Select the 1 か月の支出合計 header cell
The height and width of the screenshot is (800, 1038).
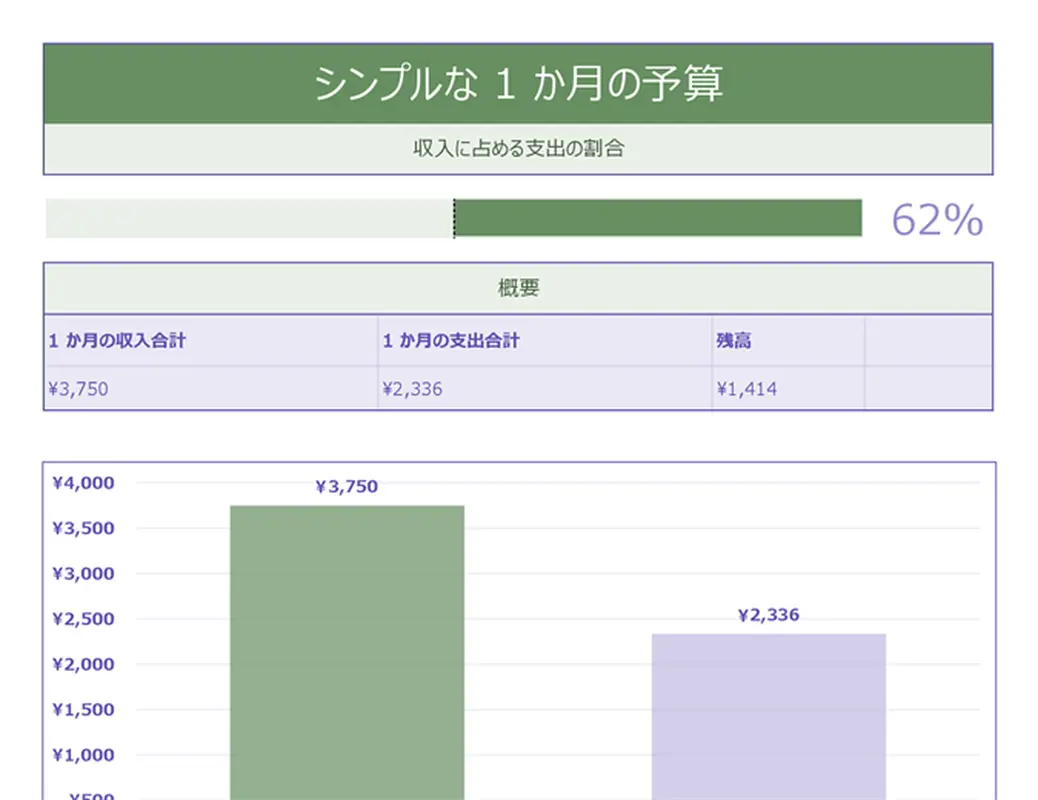(545, 341)
